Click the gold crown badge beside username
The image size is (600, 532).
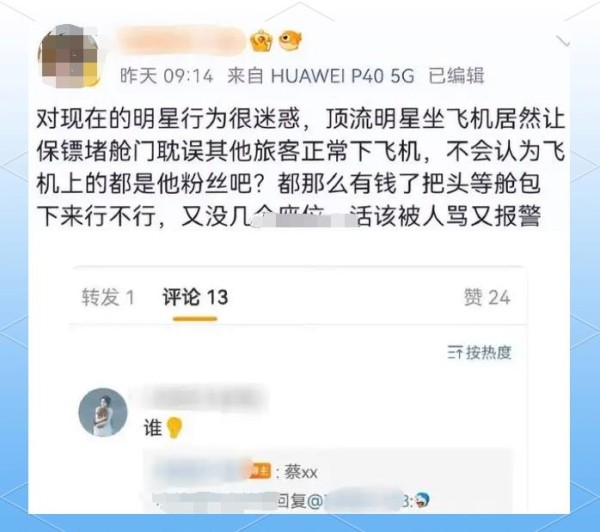click(x=261, y=40)
